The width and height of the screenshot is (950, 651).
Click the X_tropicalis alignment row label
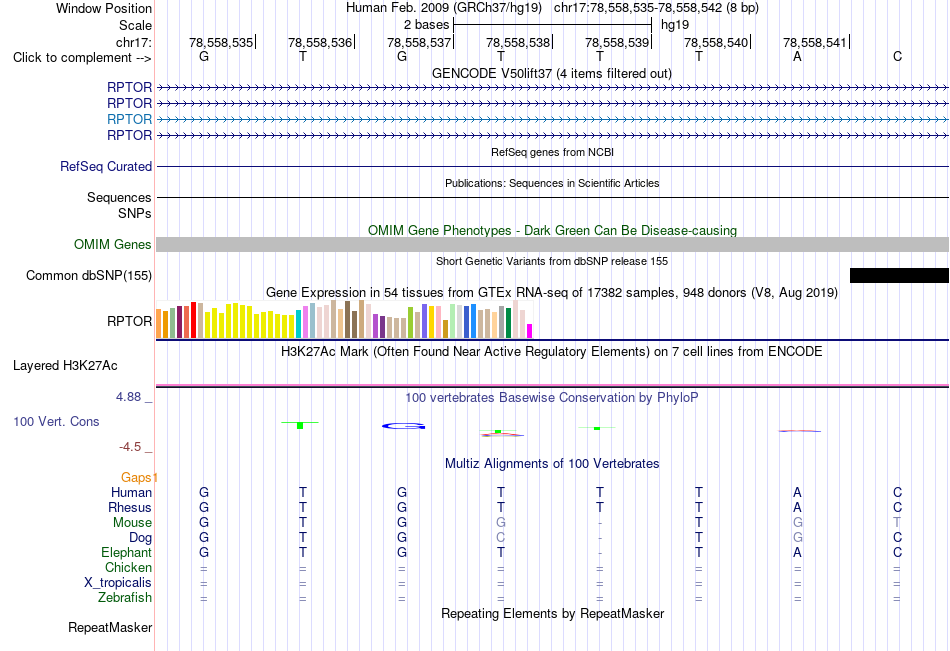[118, 583]
